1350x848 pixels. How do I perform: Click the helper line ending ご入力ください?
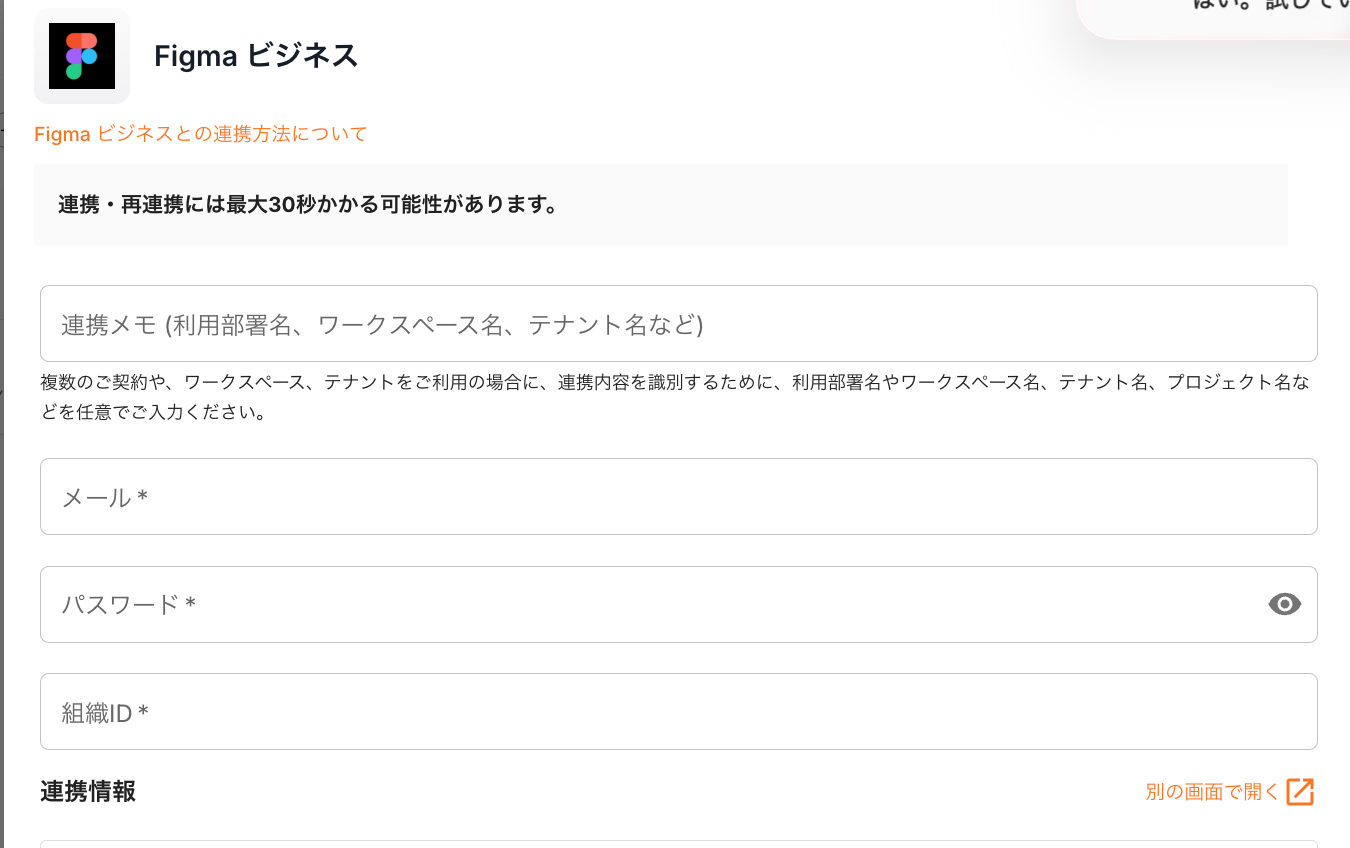(x=153, y=412)
